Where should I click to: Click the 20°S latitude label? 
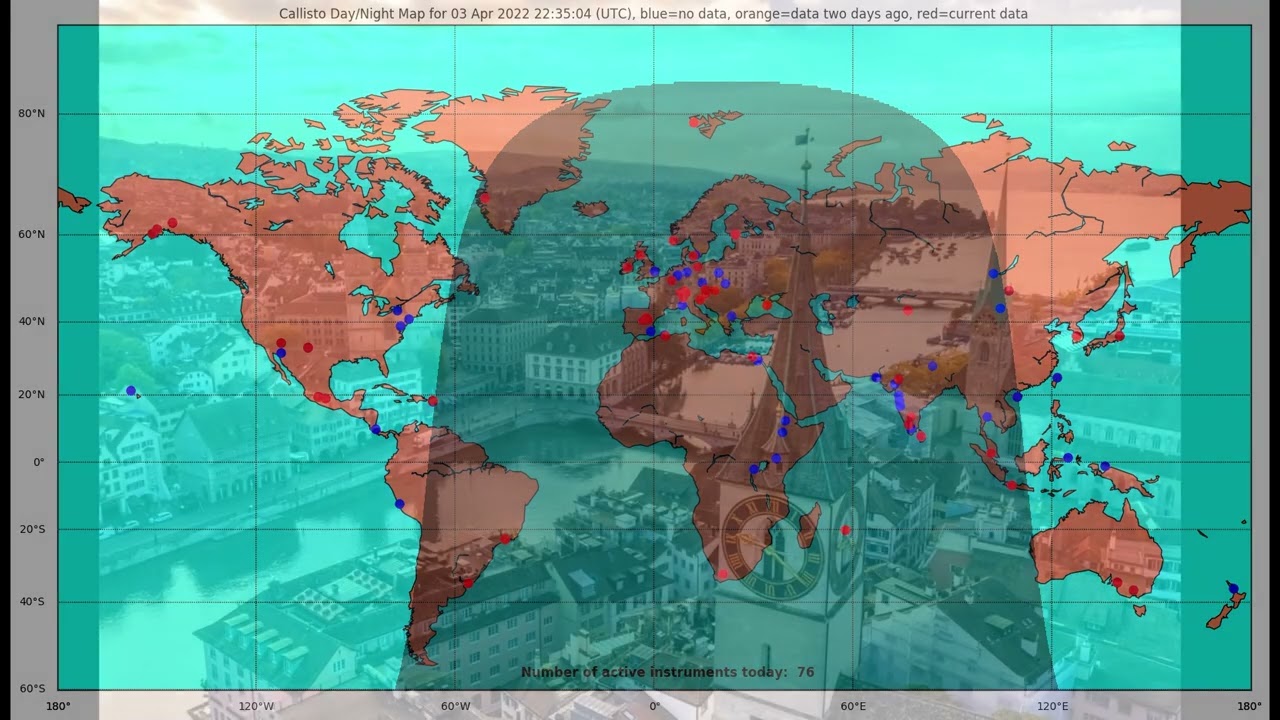[x=31, y=529]
